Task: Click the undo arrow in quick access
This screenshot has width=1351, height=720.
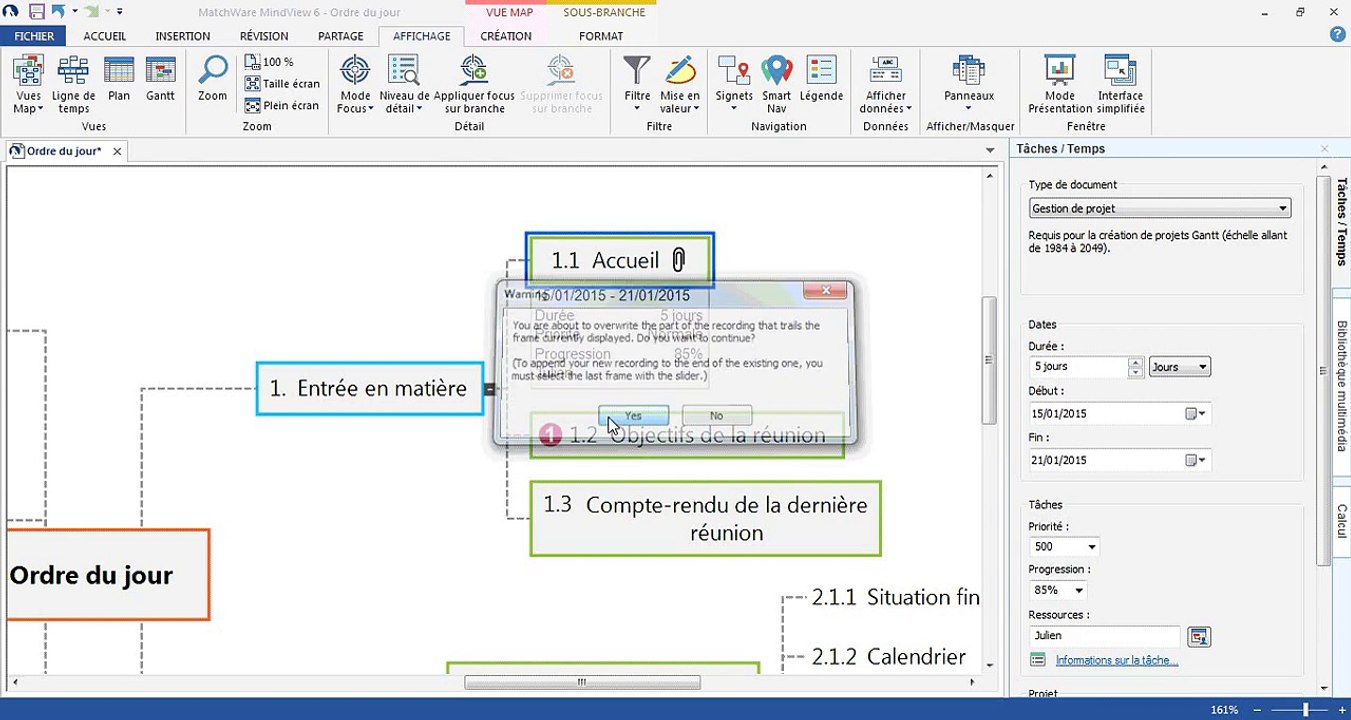Action: (x=58, y=11)
